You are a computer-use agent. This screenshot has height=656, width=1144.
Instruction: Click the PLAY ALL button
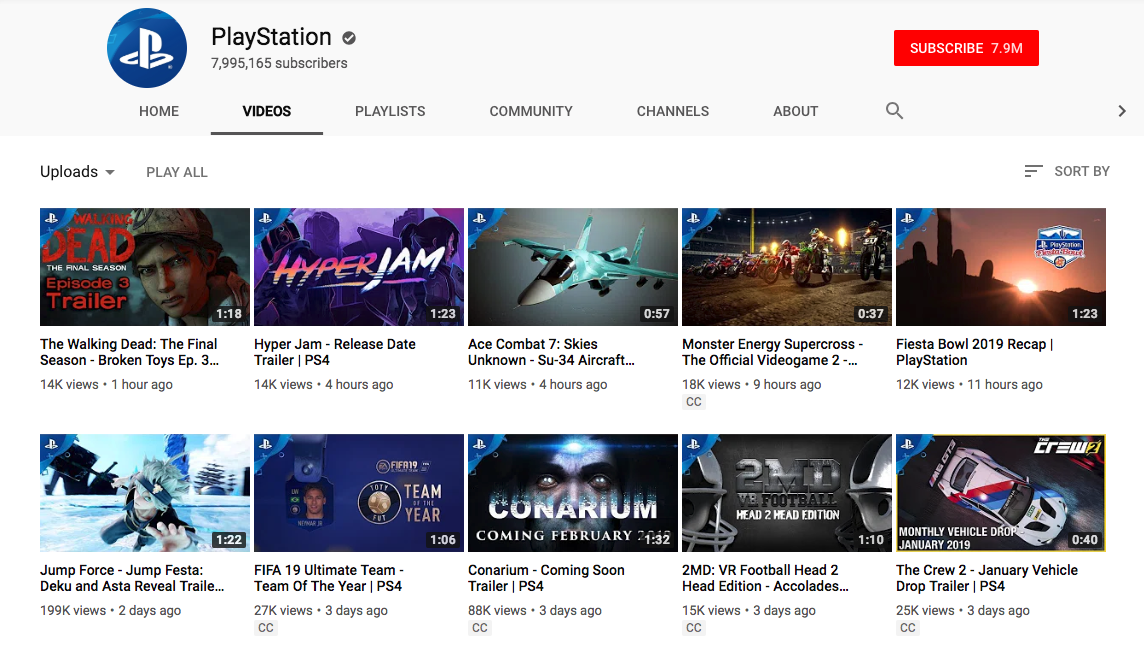click(177, 172)
